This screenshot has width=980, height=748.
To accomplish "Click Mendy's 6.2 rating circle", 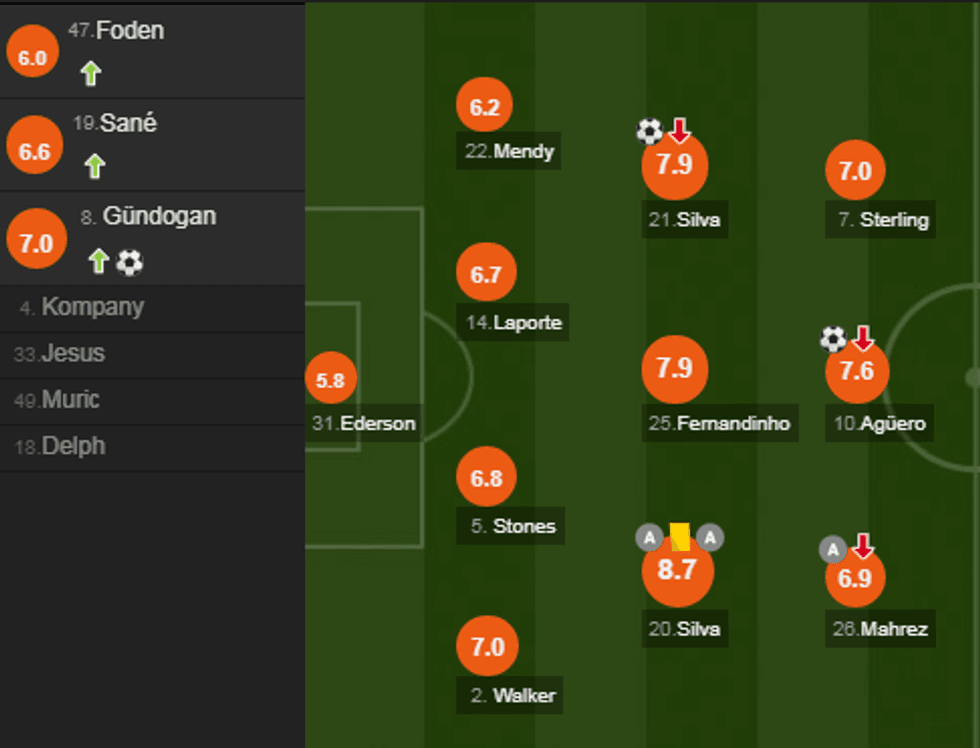I will pyautogui.click(x=484, y=107).
